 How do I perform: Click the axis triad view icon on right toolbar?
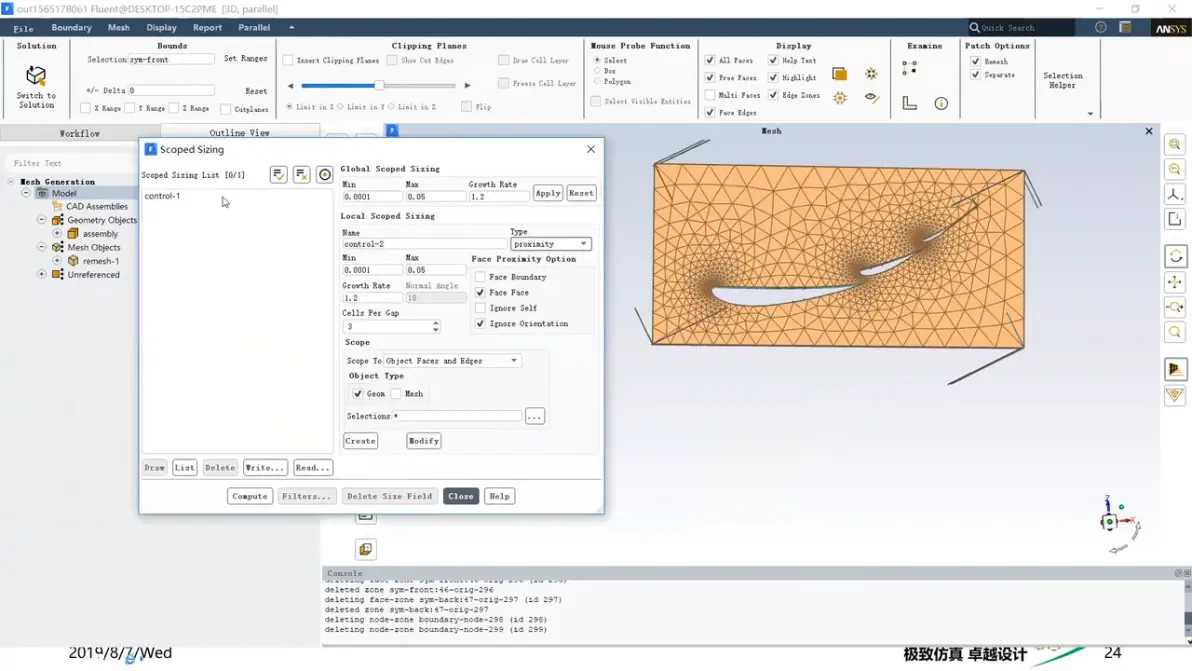1175,195
